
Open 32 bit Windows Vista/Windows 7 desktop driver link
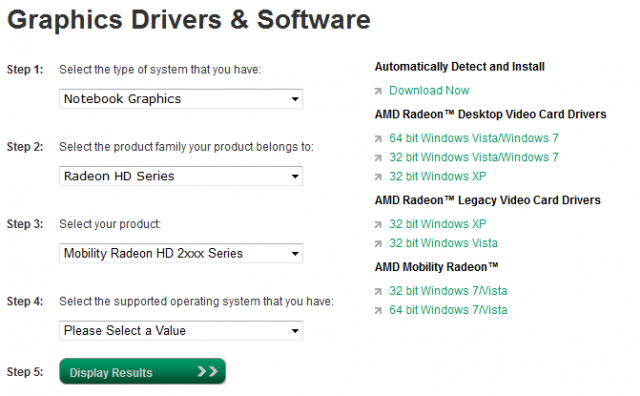[x=473, y=157]
